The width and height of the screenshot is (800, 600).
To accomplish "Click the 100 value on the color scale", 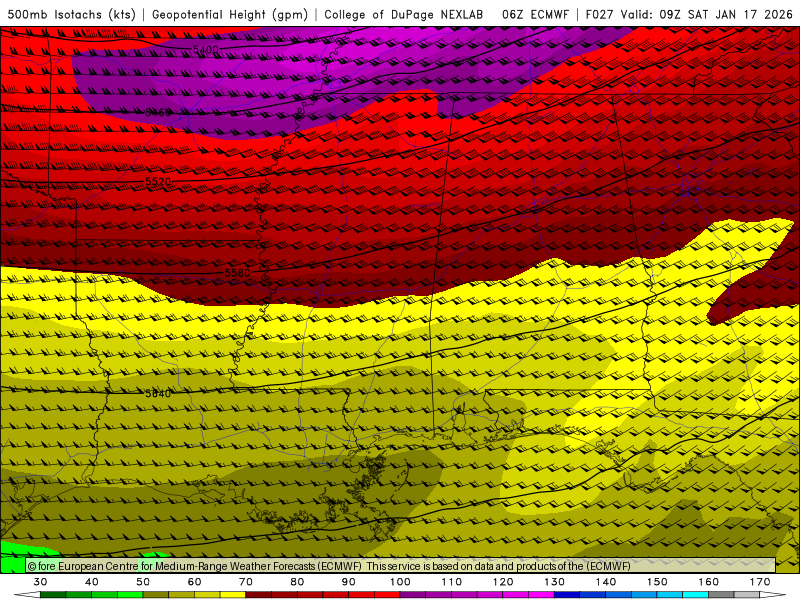I will pos(400,582).
